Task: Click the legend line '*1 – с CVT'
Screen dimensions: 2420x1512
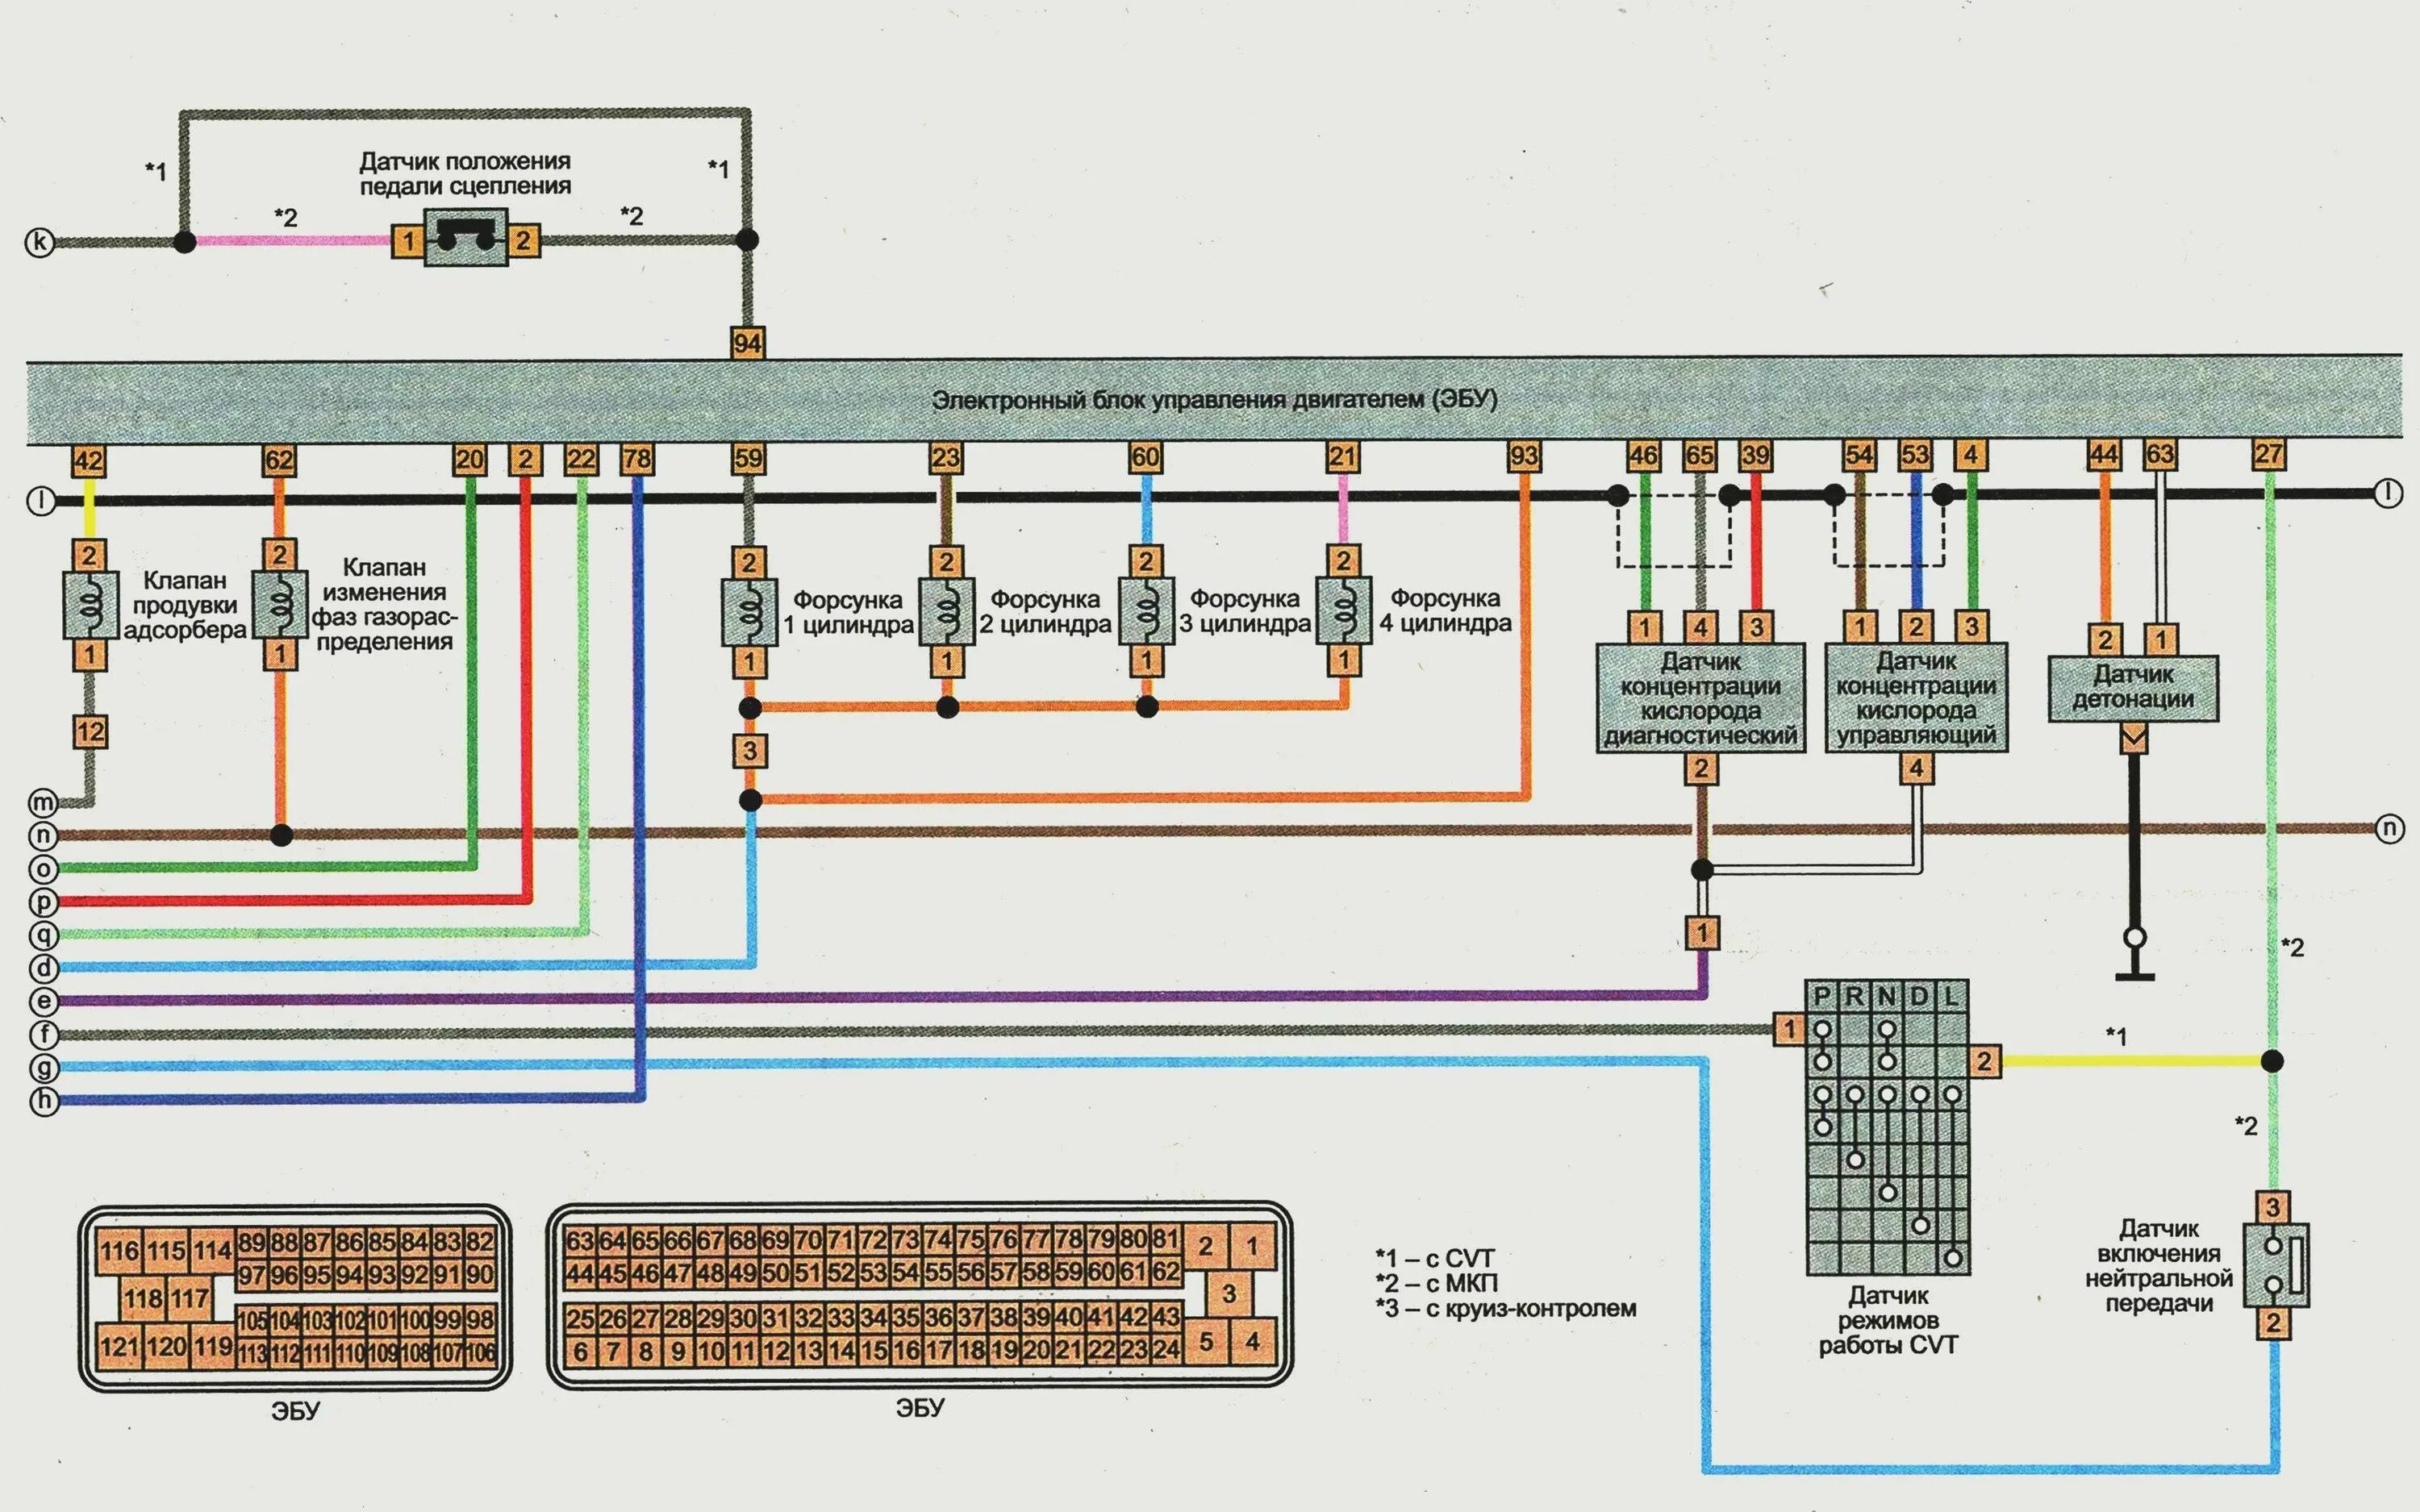Action: tap(1434, 1258)
